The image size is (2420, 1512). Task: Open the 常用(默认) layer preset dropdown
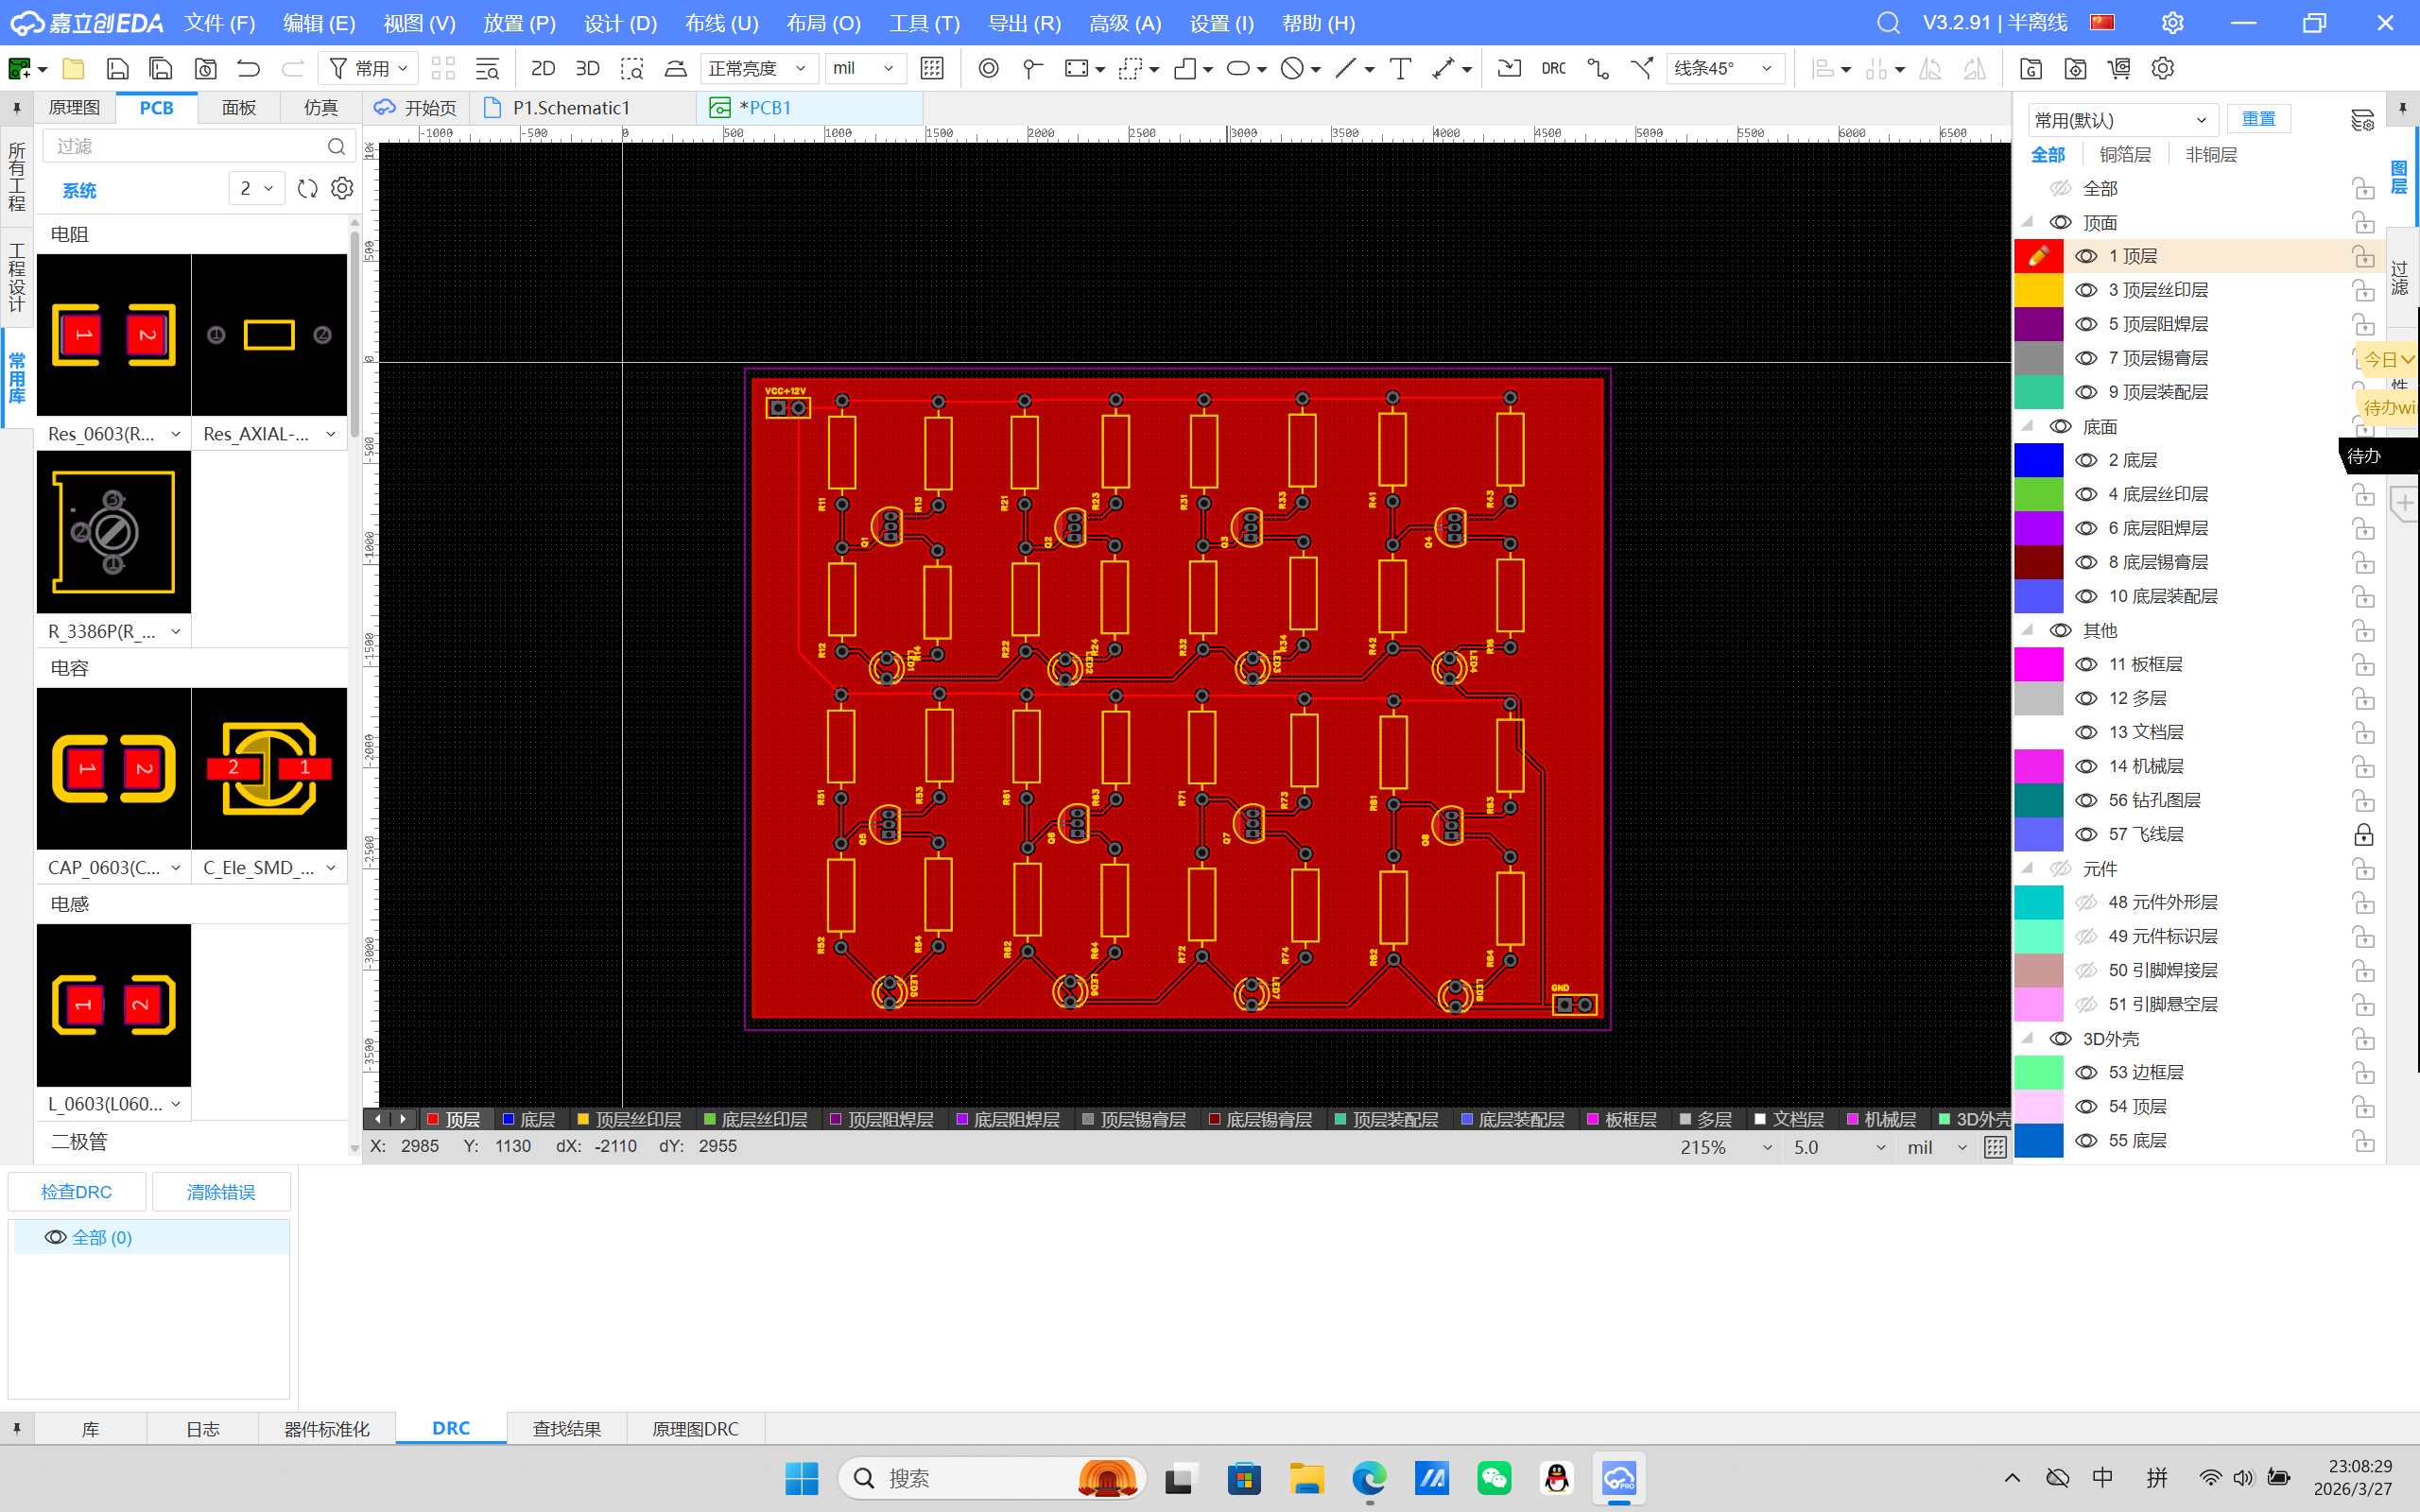(2121, 120)
